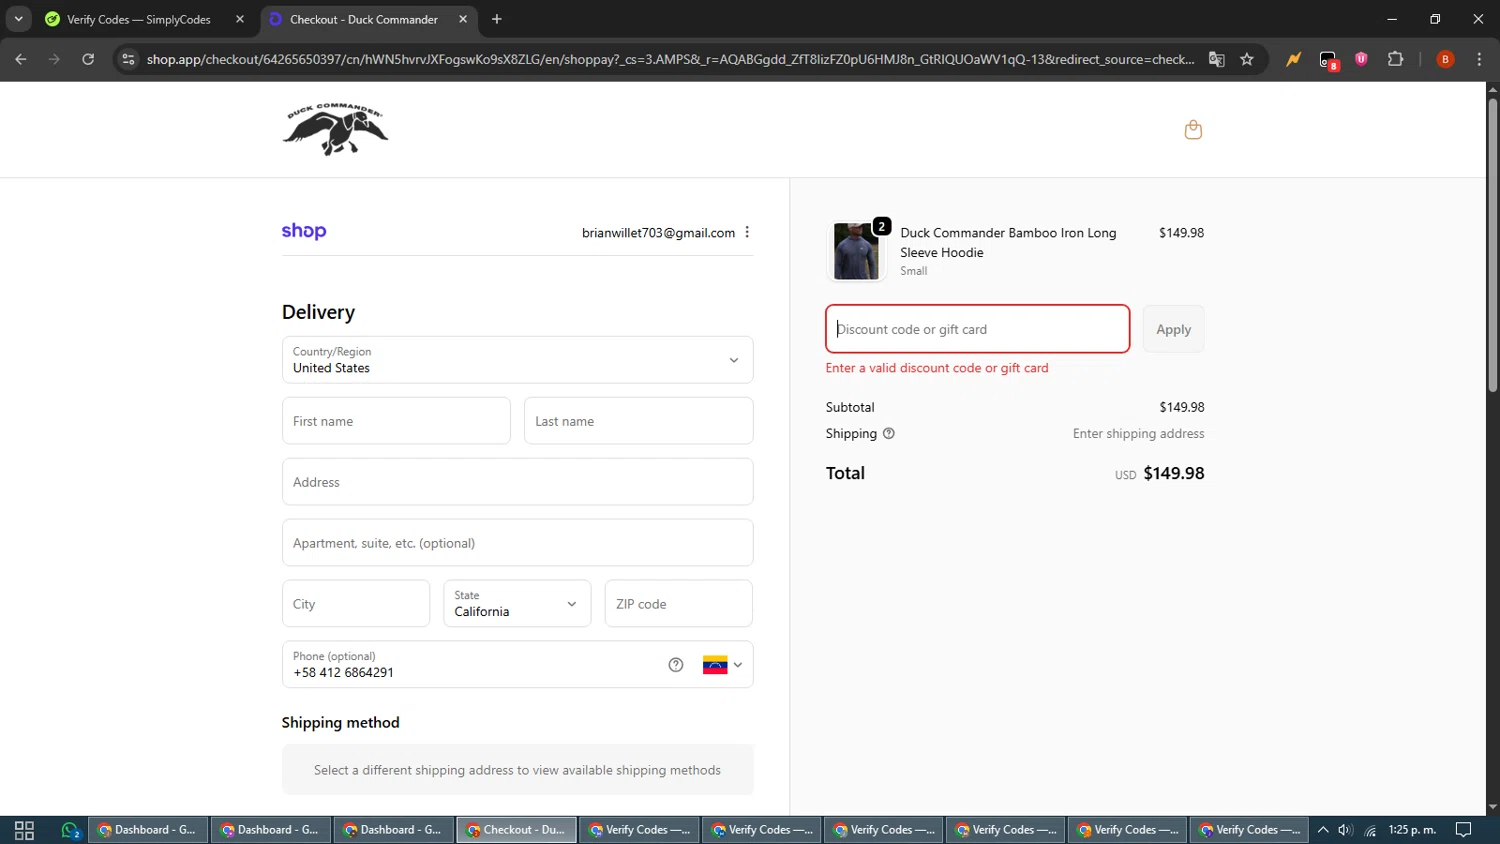Click 'Enter a valid discount code' error text
This screenshot has width=1500, height=844.
pos(937,368)
